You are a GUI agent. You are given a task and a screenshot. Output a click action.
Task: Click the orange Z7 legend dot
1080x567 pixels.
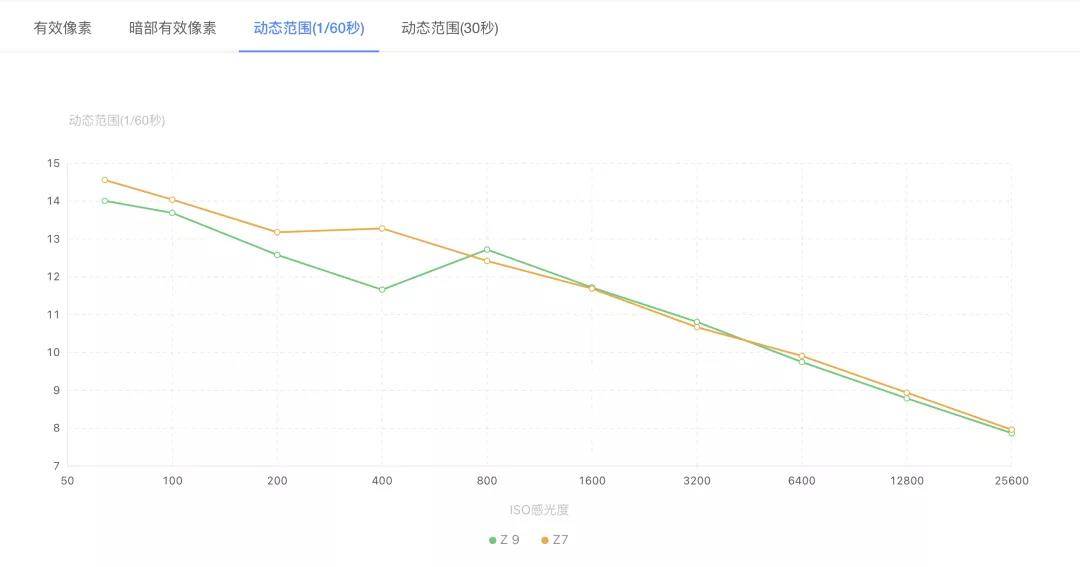click(x=545, y=540)
